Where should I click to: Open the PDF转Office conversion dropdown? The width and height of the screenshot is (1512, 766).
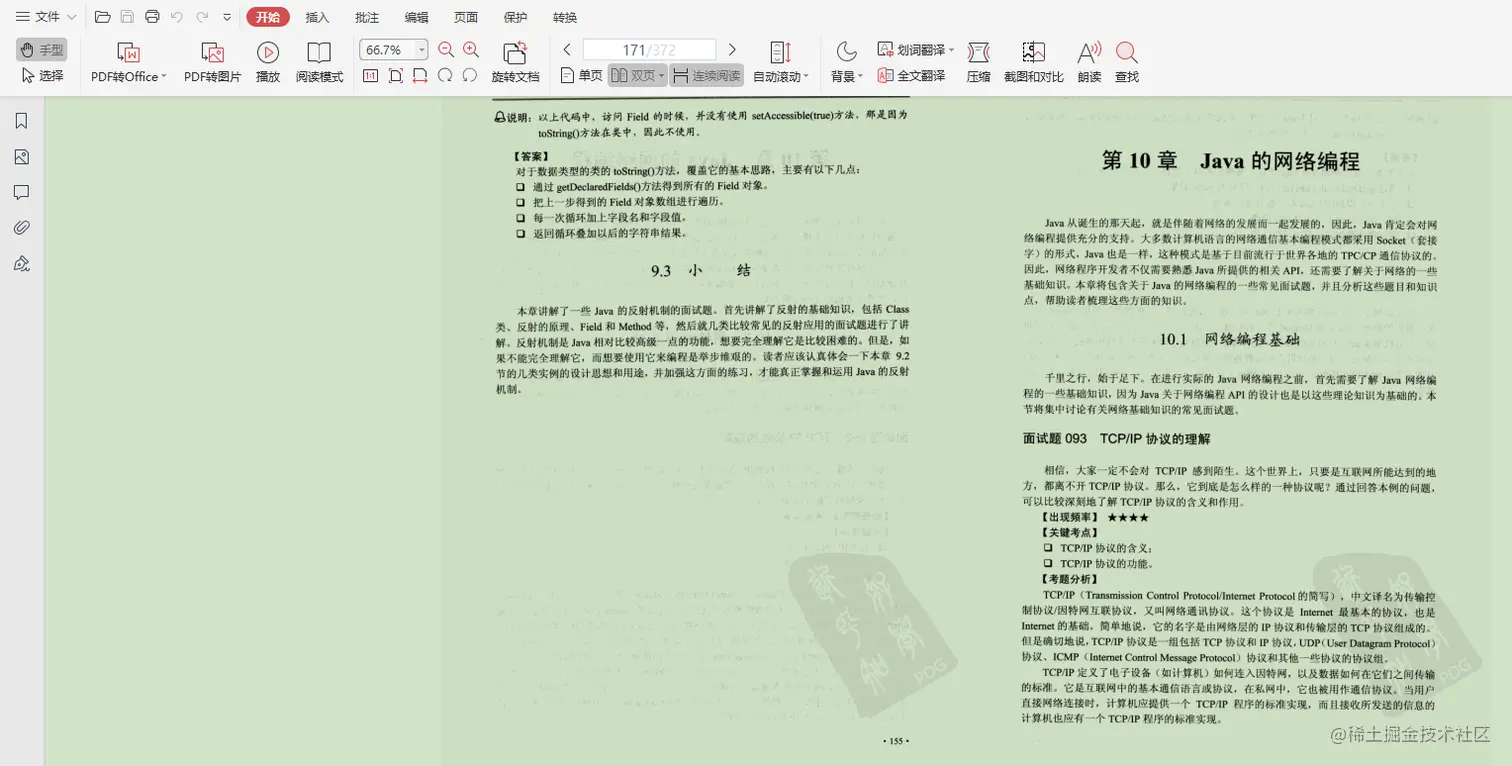click(128, 60)
